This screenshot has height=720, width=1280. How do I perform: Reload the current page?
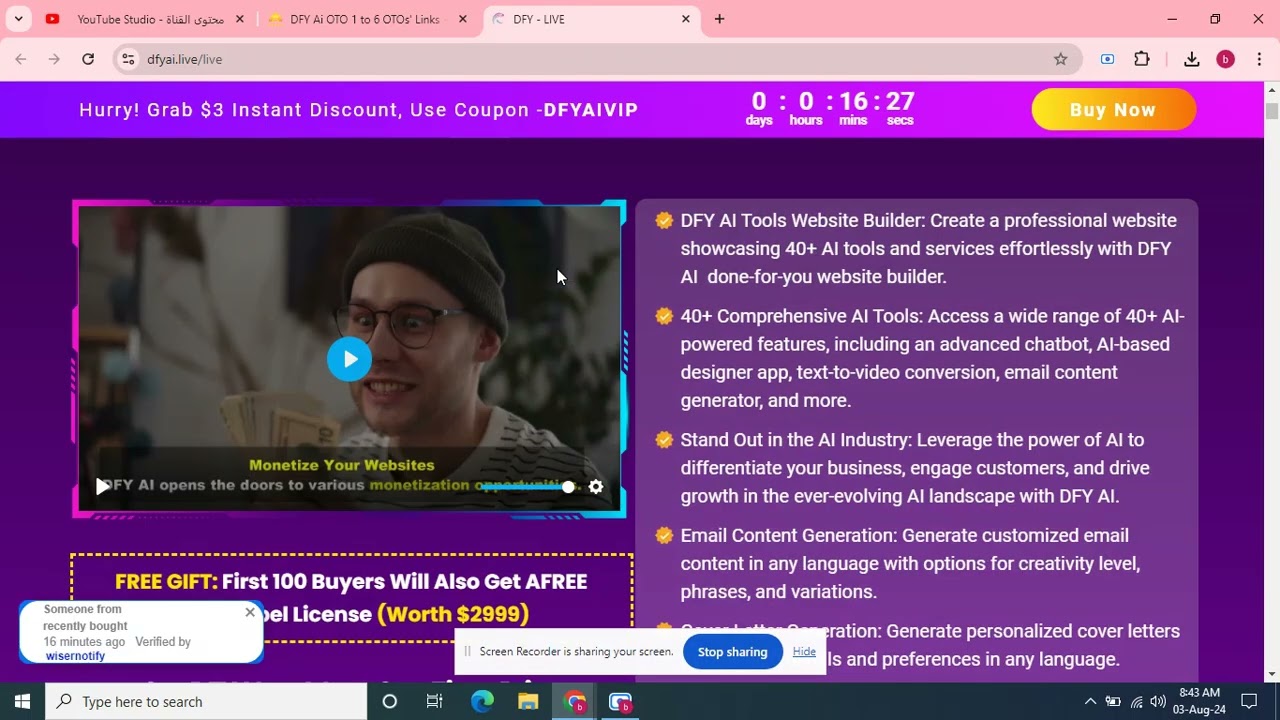coord(88,59)
